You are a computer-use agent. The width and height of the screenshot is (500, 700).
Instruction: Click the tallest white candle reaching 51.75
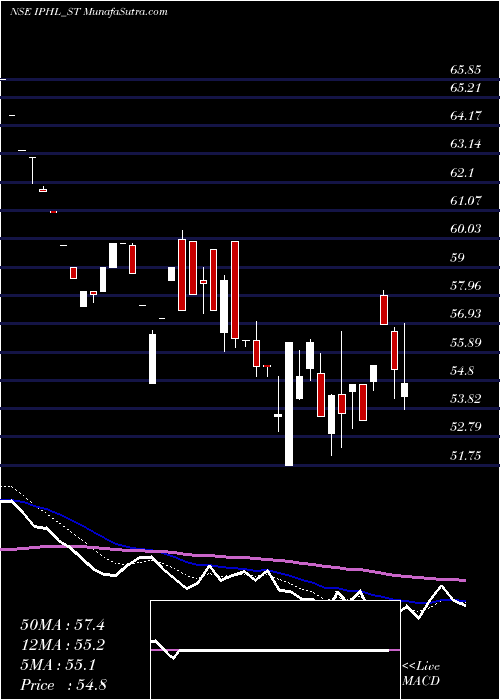289,404
